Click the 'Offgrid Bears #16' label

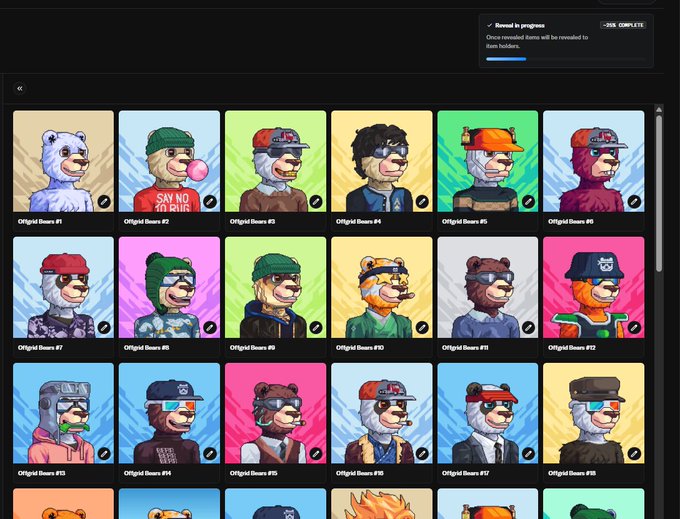click(360, 473)
